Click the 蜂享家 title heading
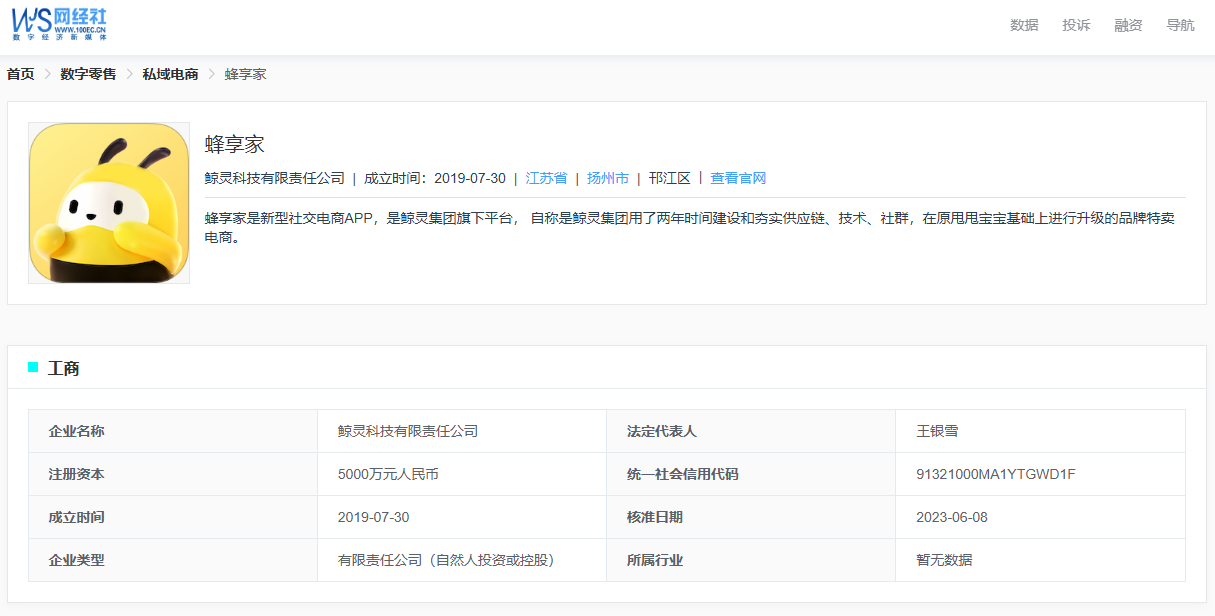The height and width of the screenshot is (616, 1215). 234,144
